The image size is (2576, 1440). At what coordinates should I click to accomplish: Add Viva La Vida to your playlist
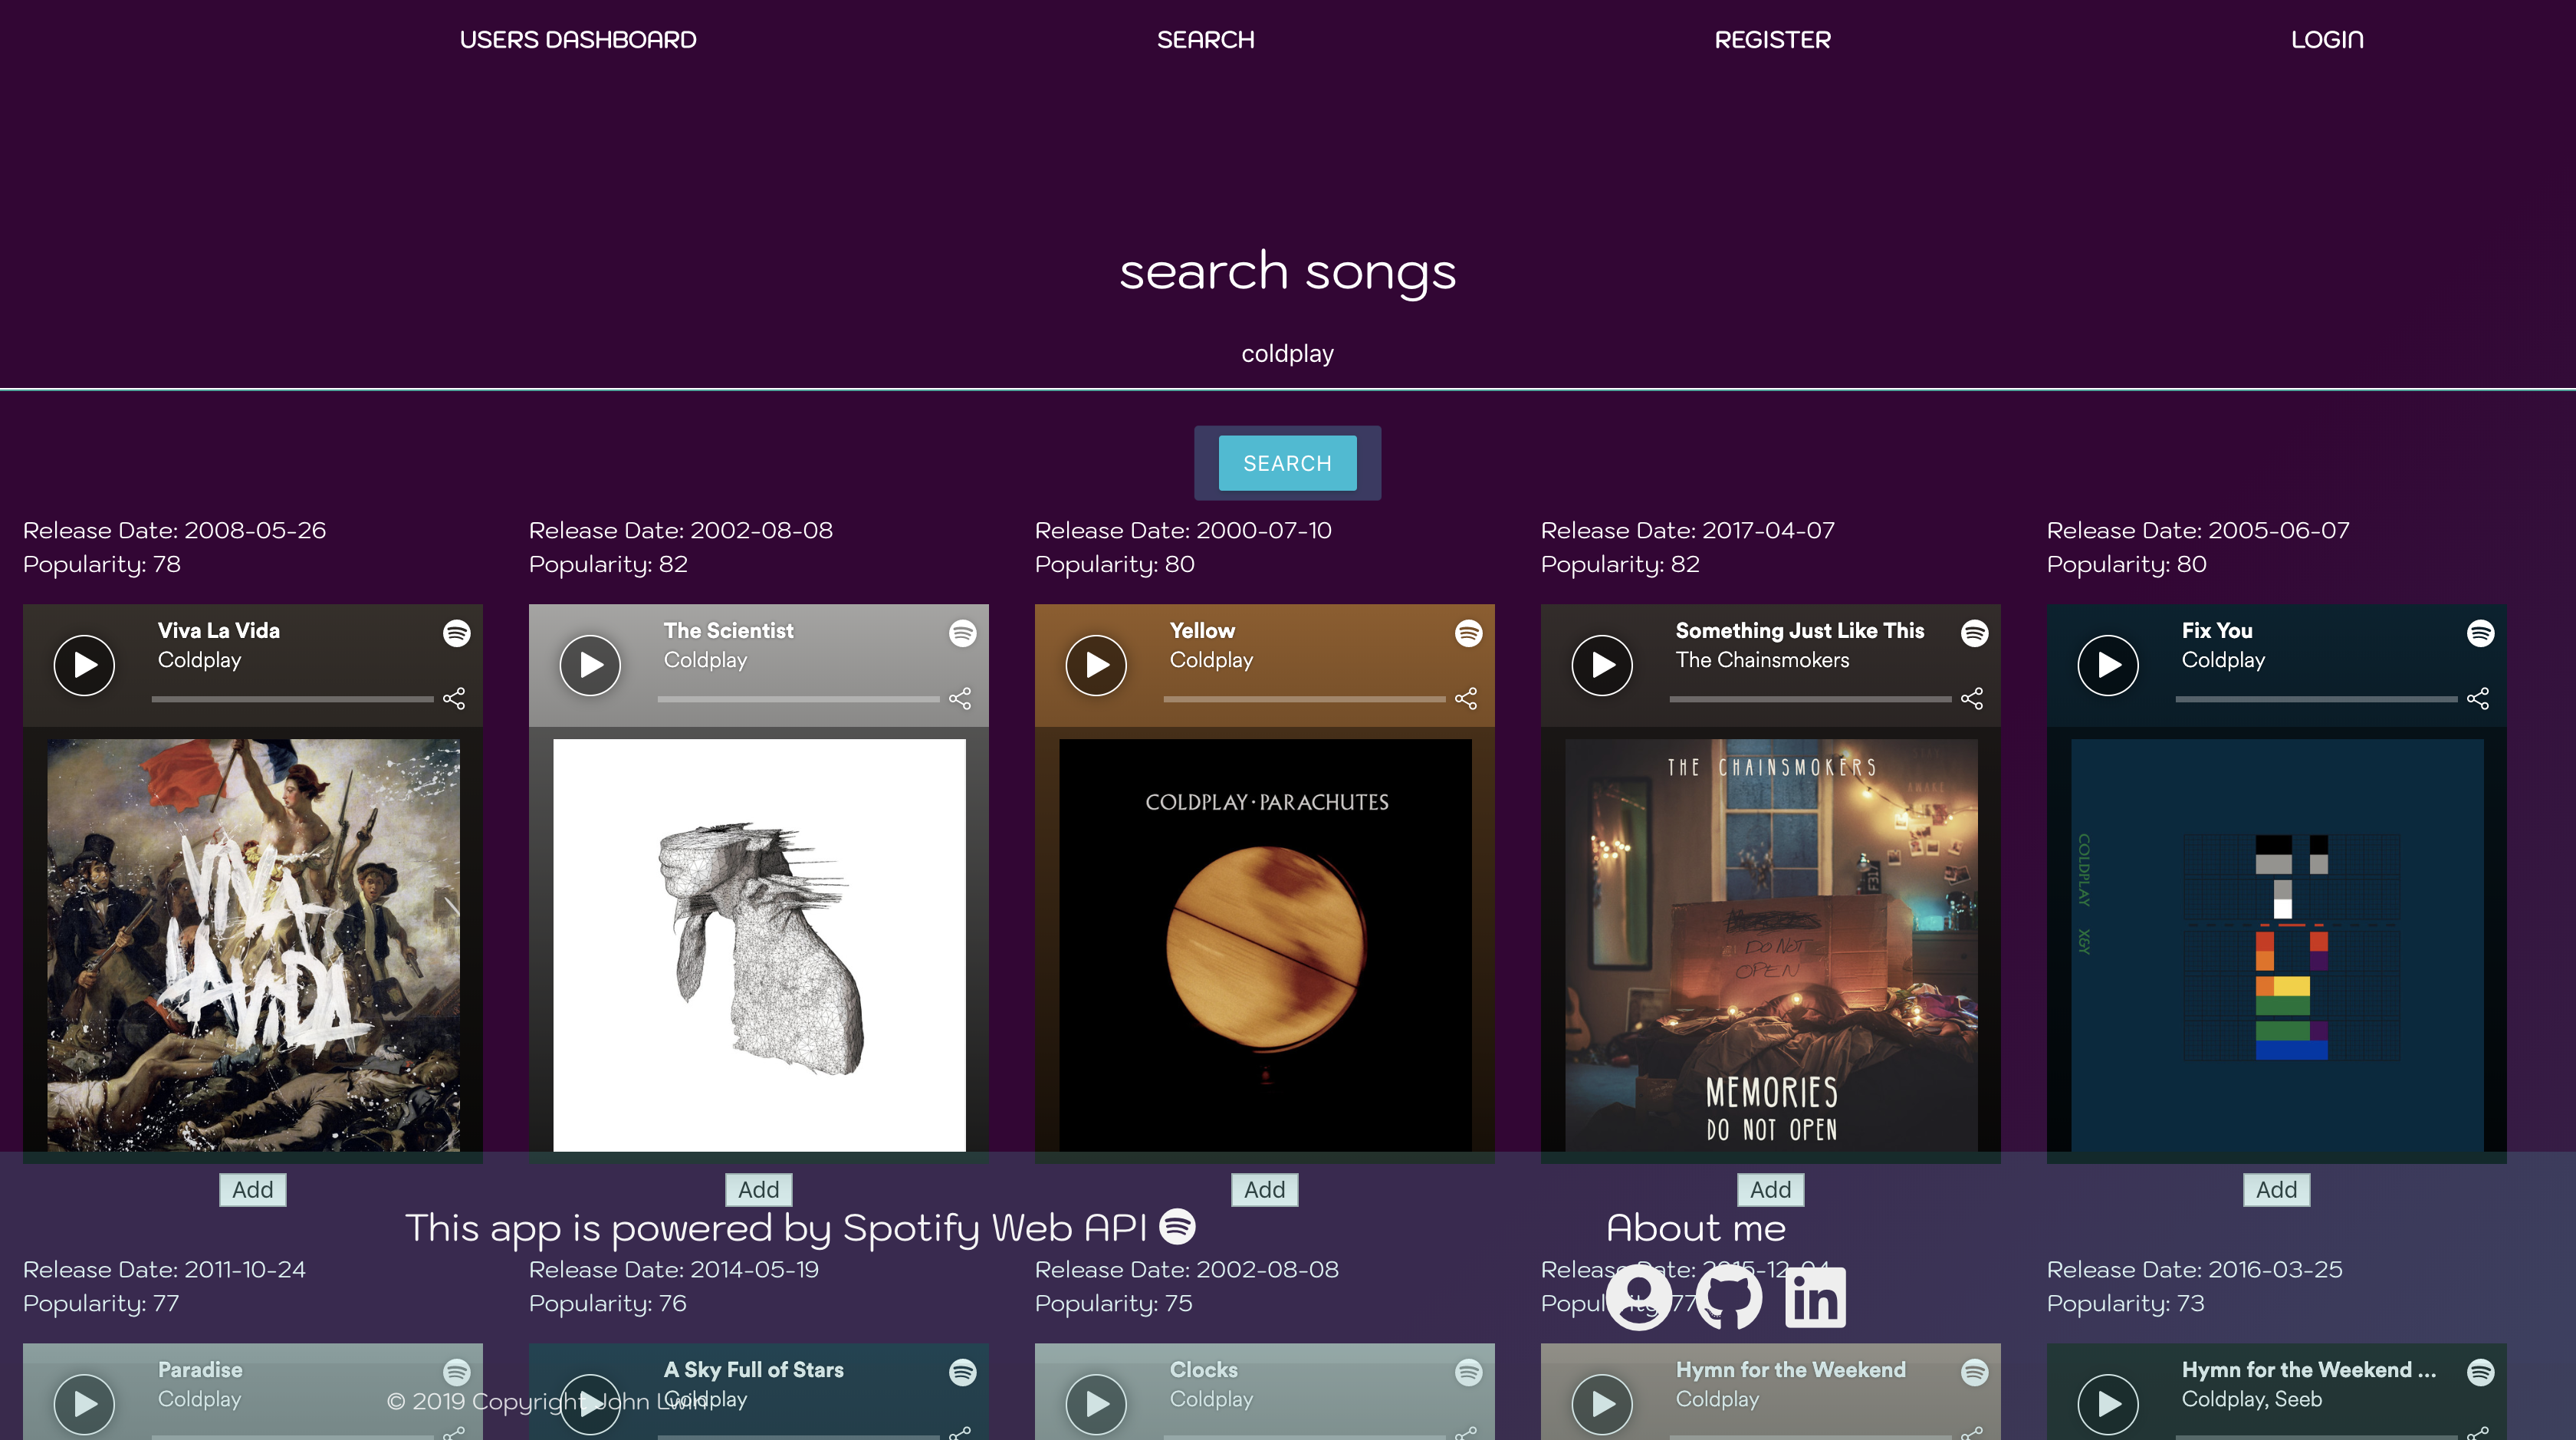point(252,1189)
